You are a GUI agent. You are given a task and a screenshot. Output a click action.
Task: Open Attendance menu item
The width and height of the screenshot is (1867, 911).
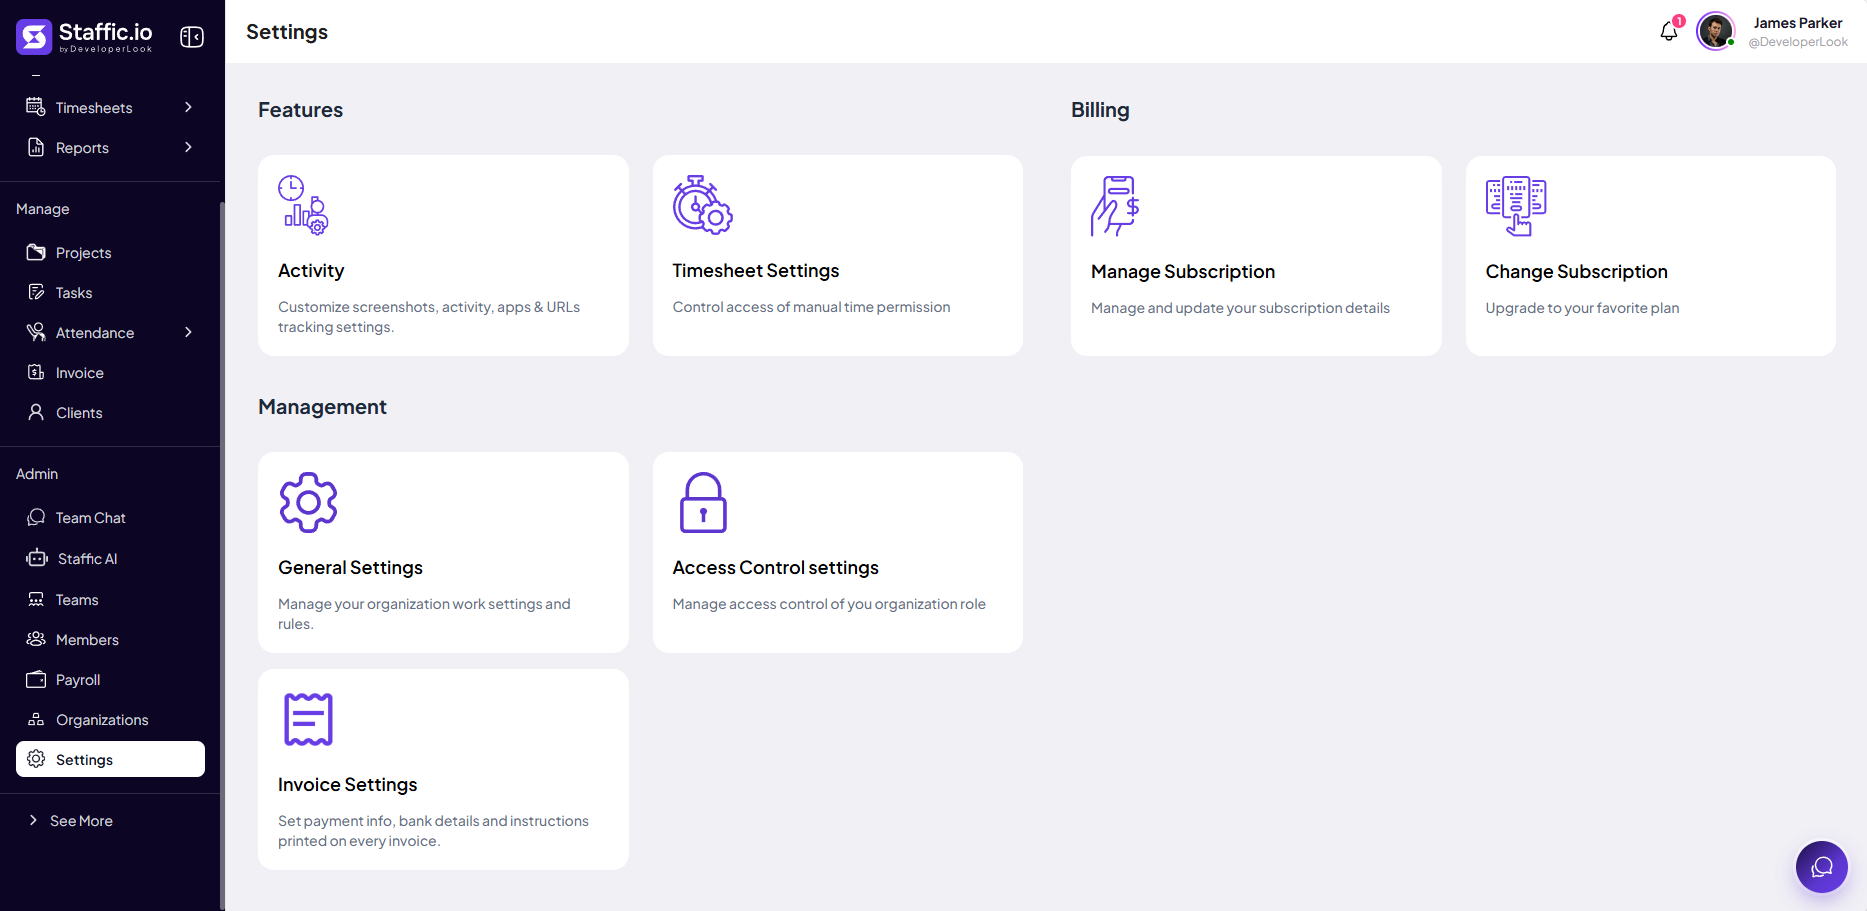click(110, 332)
